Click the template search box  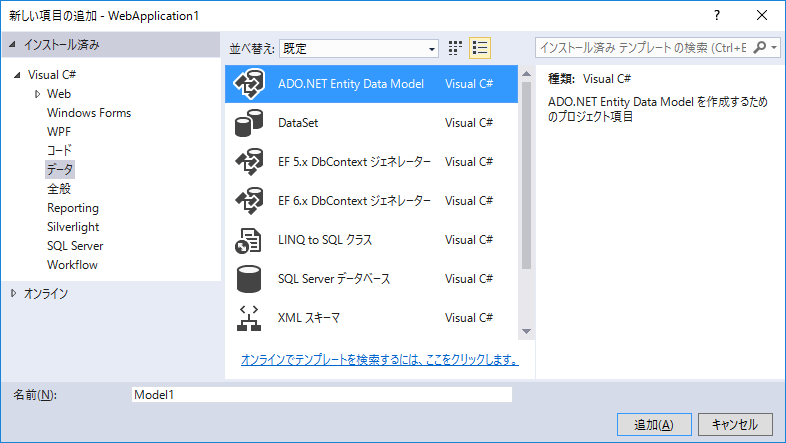click(644, 48)
